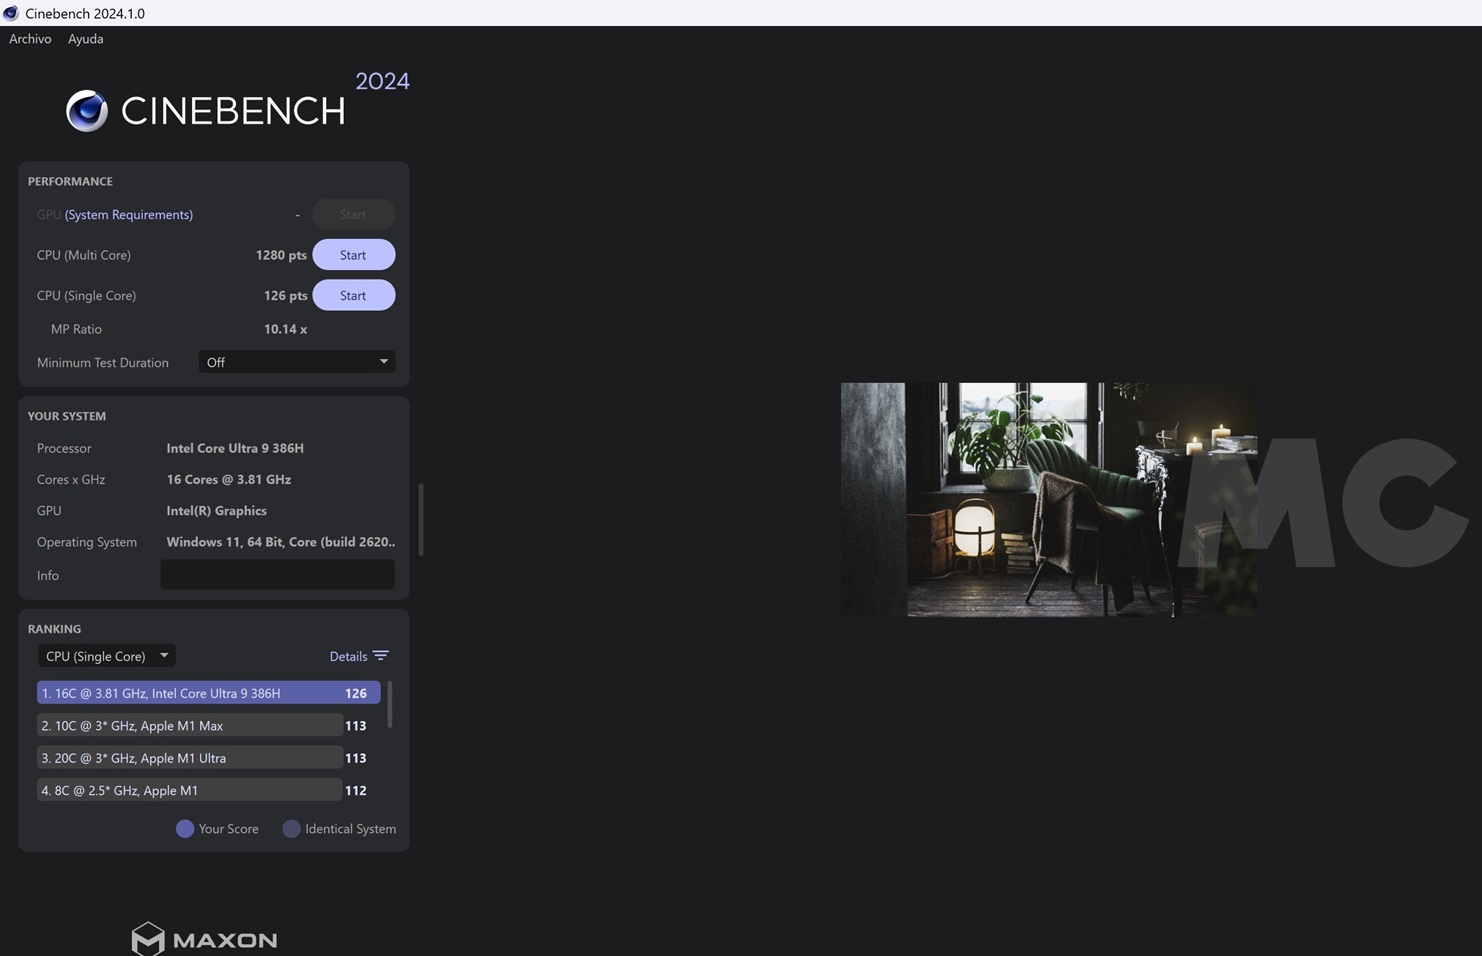This screenshot has width=1482, height=956.
Task: Click the rendered room scene preview
Action: [1049, 500]
